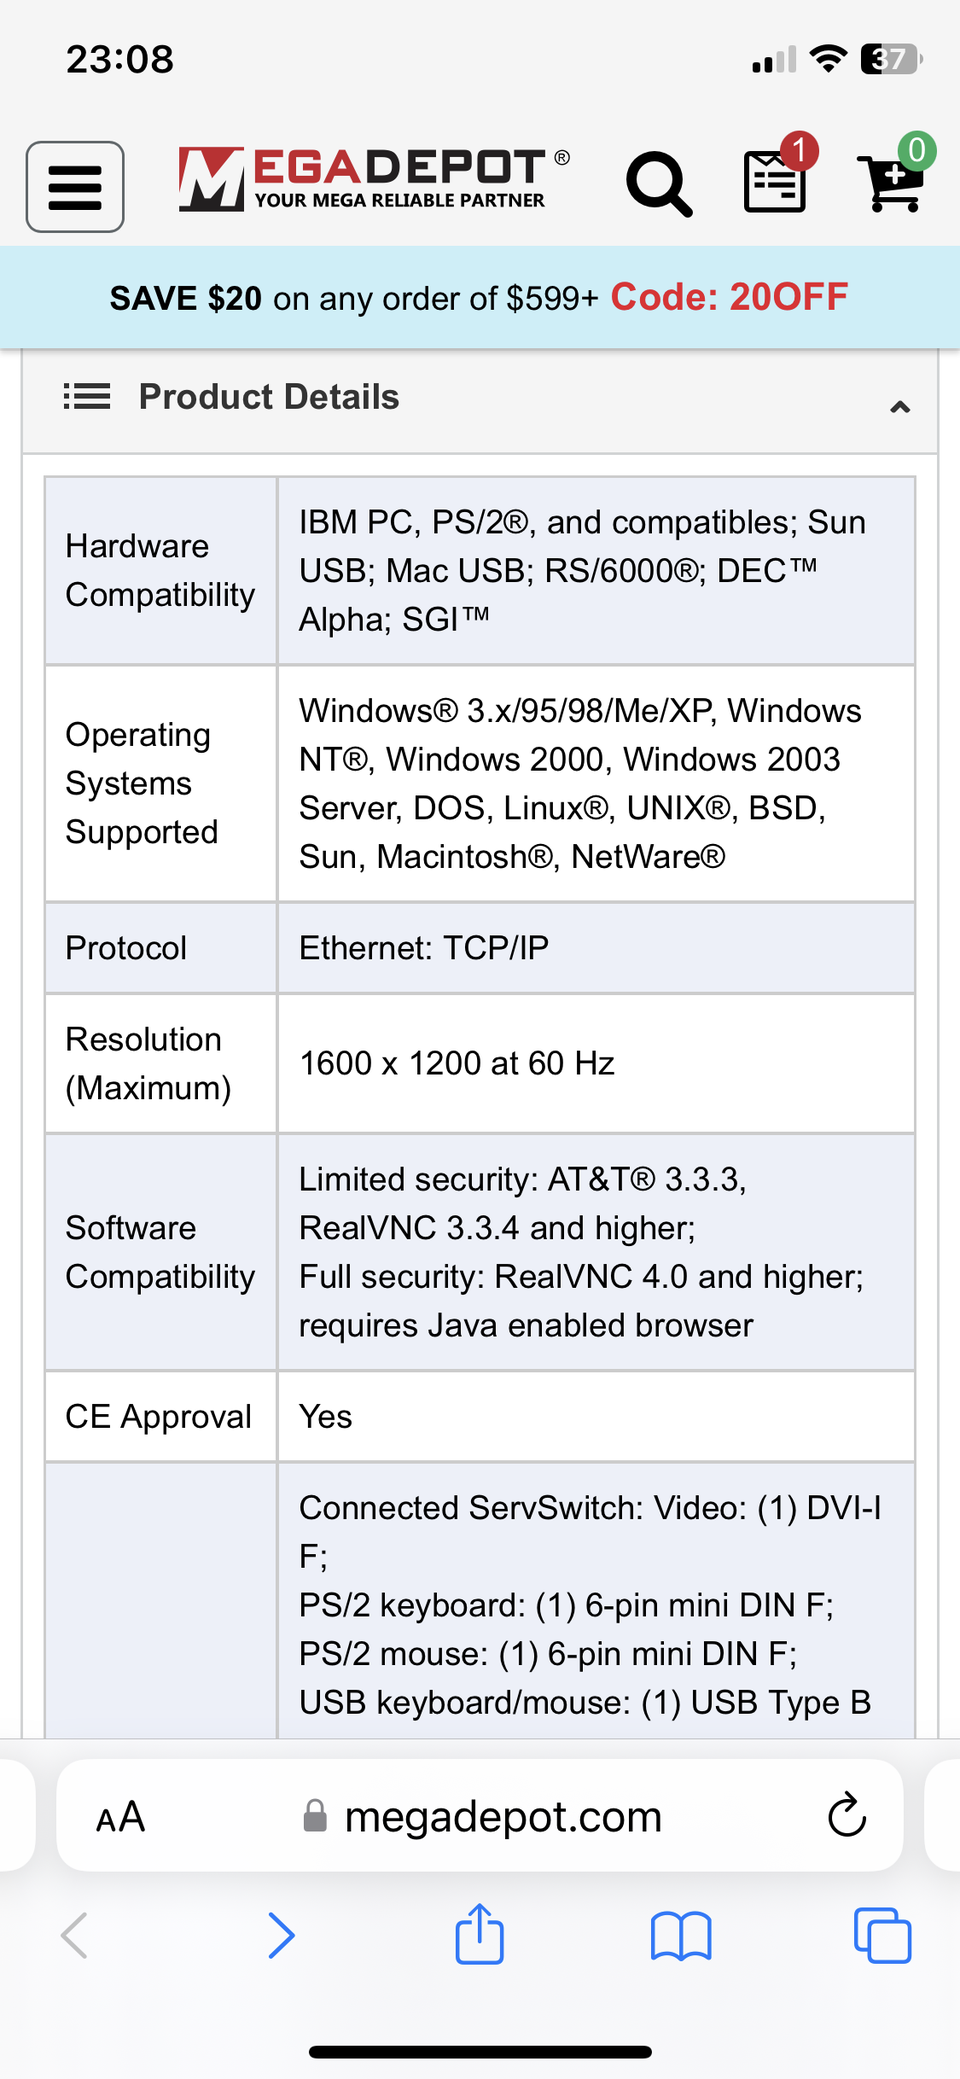Image resolution: width=960 pixels, height=2079 pixels.
Task: Tap the Safari share icon
Action: (480, 1934)
